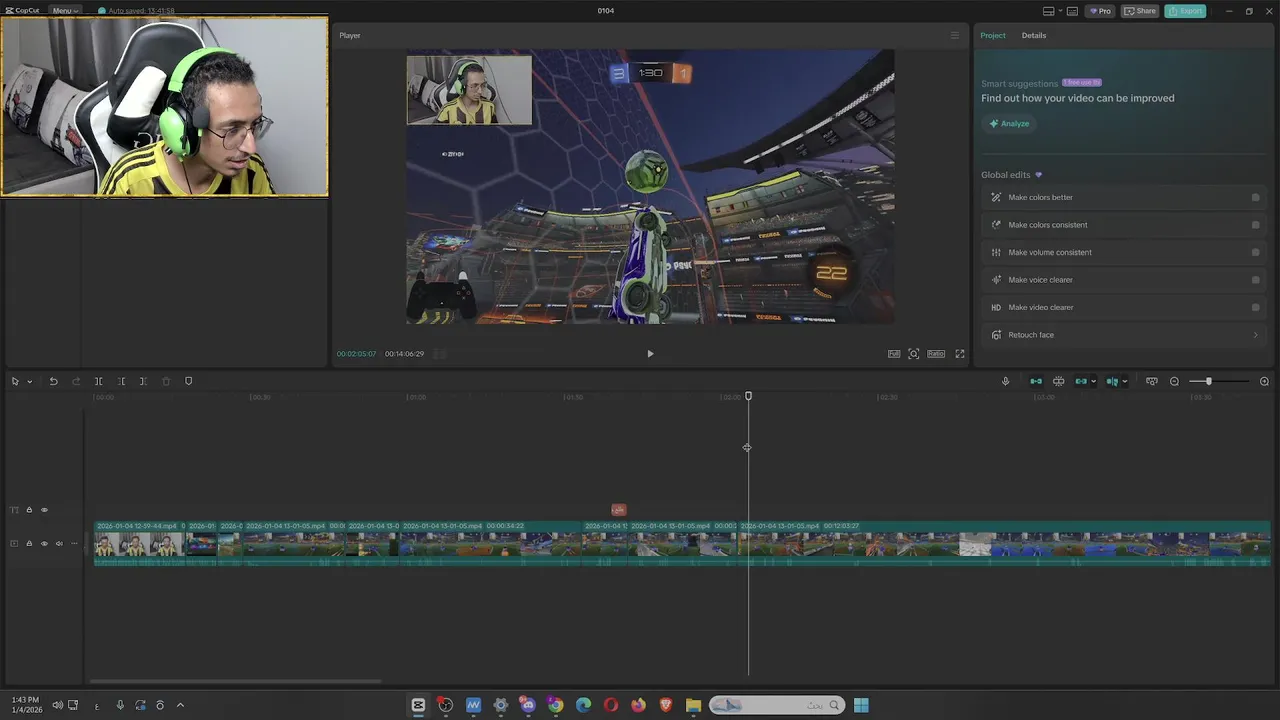Open the CapCut Menu dropdown
The width and height of the screenshot is (1280, 720).
click(x=65, y=11)
